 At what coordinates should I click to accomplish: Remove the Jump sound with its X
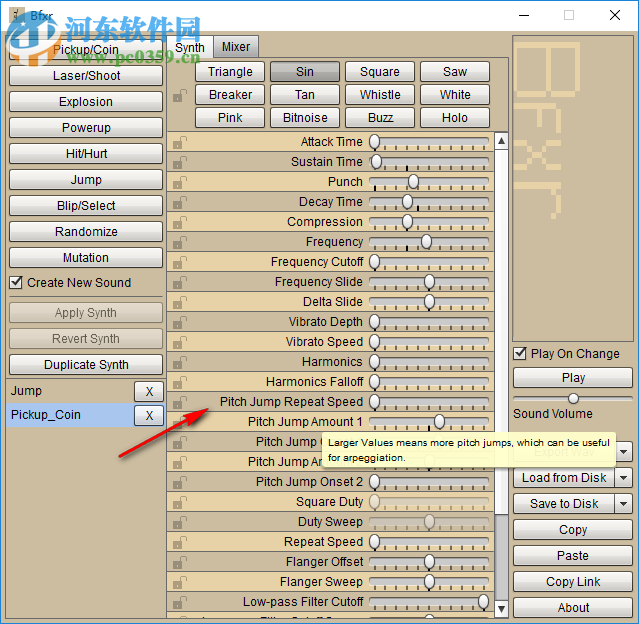tap(149, 392)
